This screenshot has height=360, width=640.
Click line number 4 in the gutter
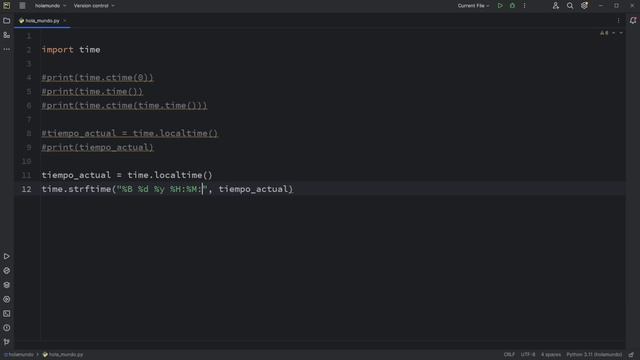click(29, 78)
